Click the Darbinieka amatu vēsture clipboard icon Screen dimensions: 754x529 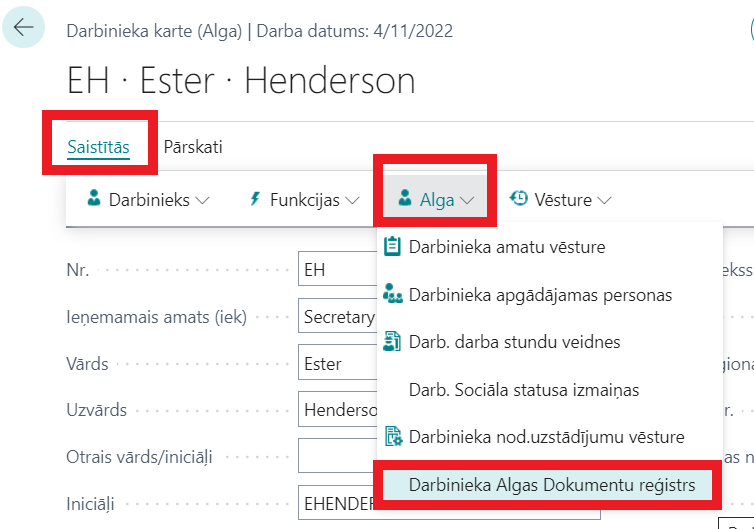[x=392, y=246]
